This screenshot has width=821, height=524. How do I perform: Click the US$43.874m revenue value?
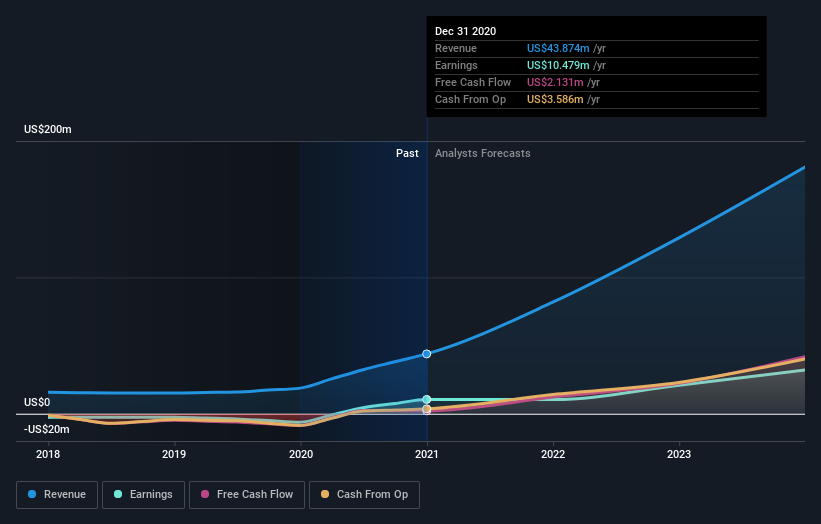coord(558,48)
